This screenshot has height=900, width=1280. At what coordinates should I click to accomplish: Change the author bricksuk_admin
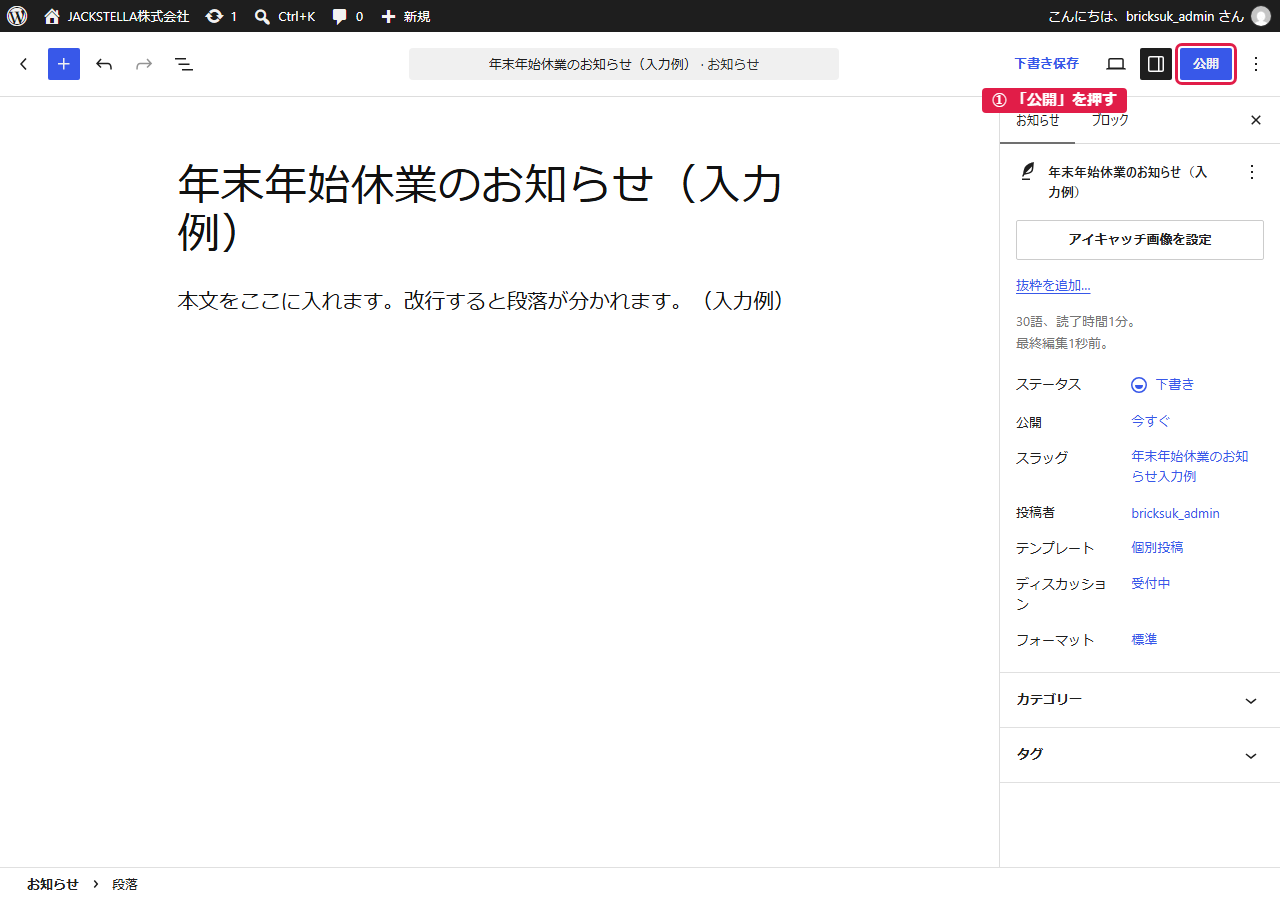[1176, 514]
